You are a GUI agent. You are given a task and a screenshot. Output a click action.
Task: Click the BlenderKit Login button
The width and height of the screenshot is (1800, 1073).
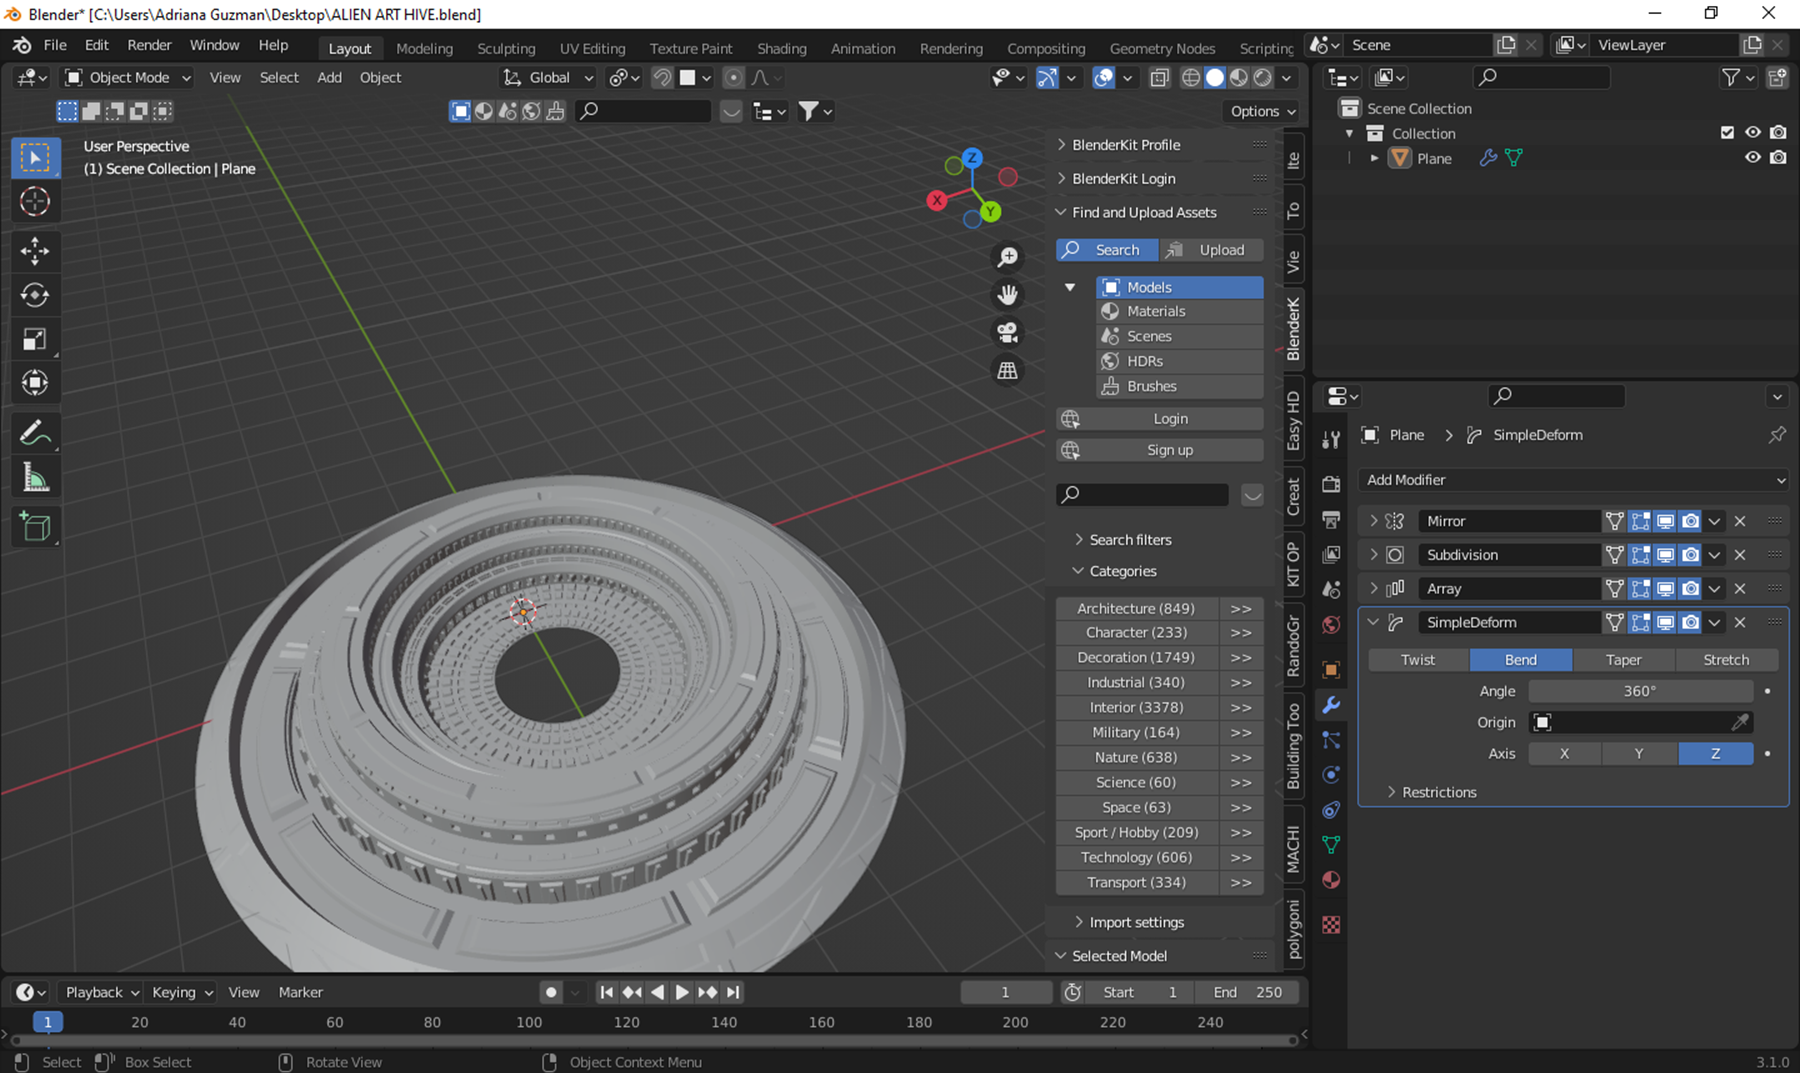click(1160, 419)
